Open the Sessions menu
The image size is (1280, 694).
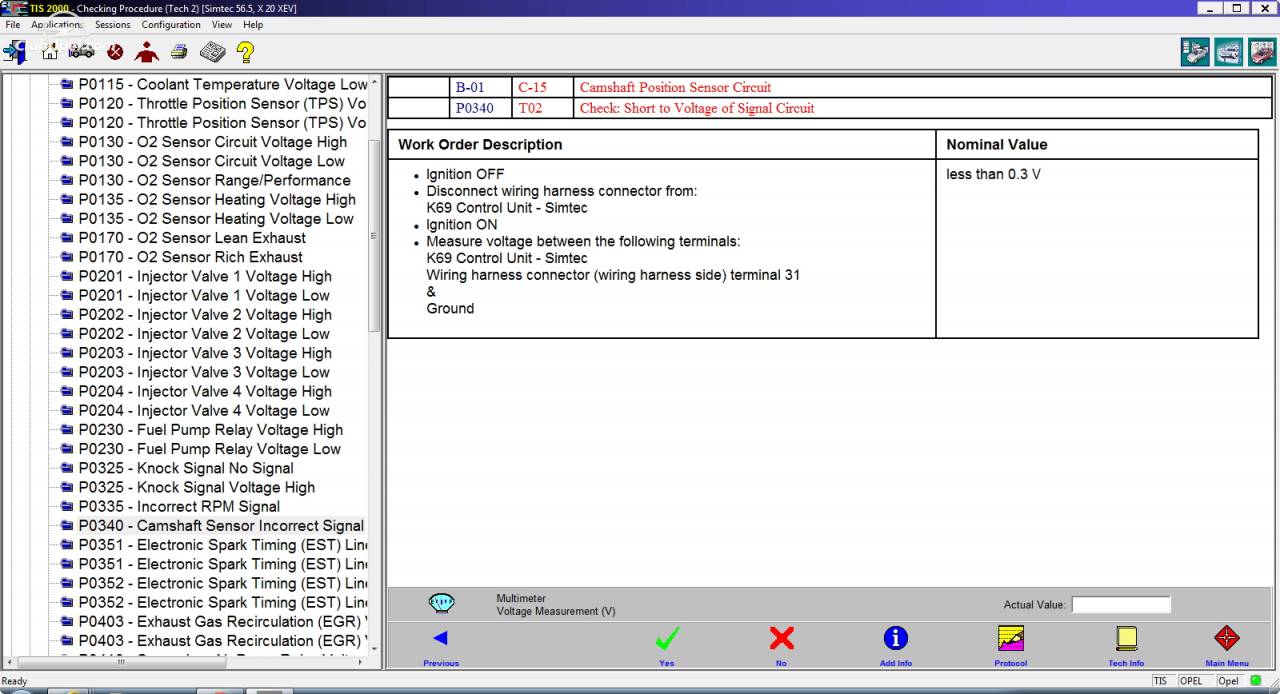coord(113,24)
